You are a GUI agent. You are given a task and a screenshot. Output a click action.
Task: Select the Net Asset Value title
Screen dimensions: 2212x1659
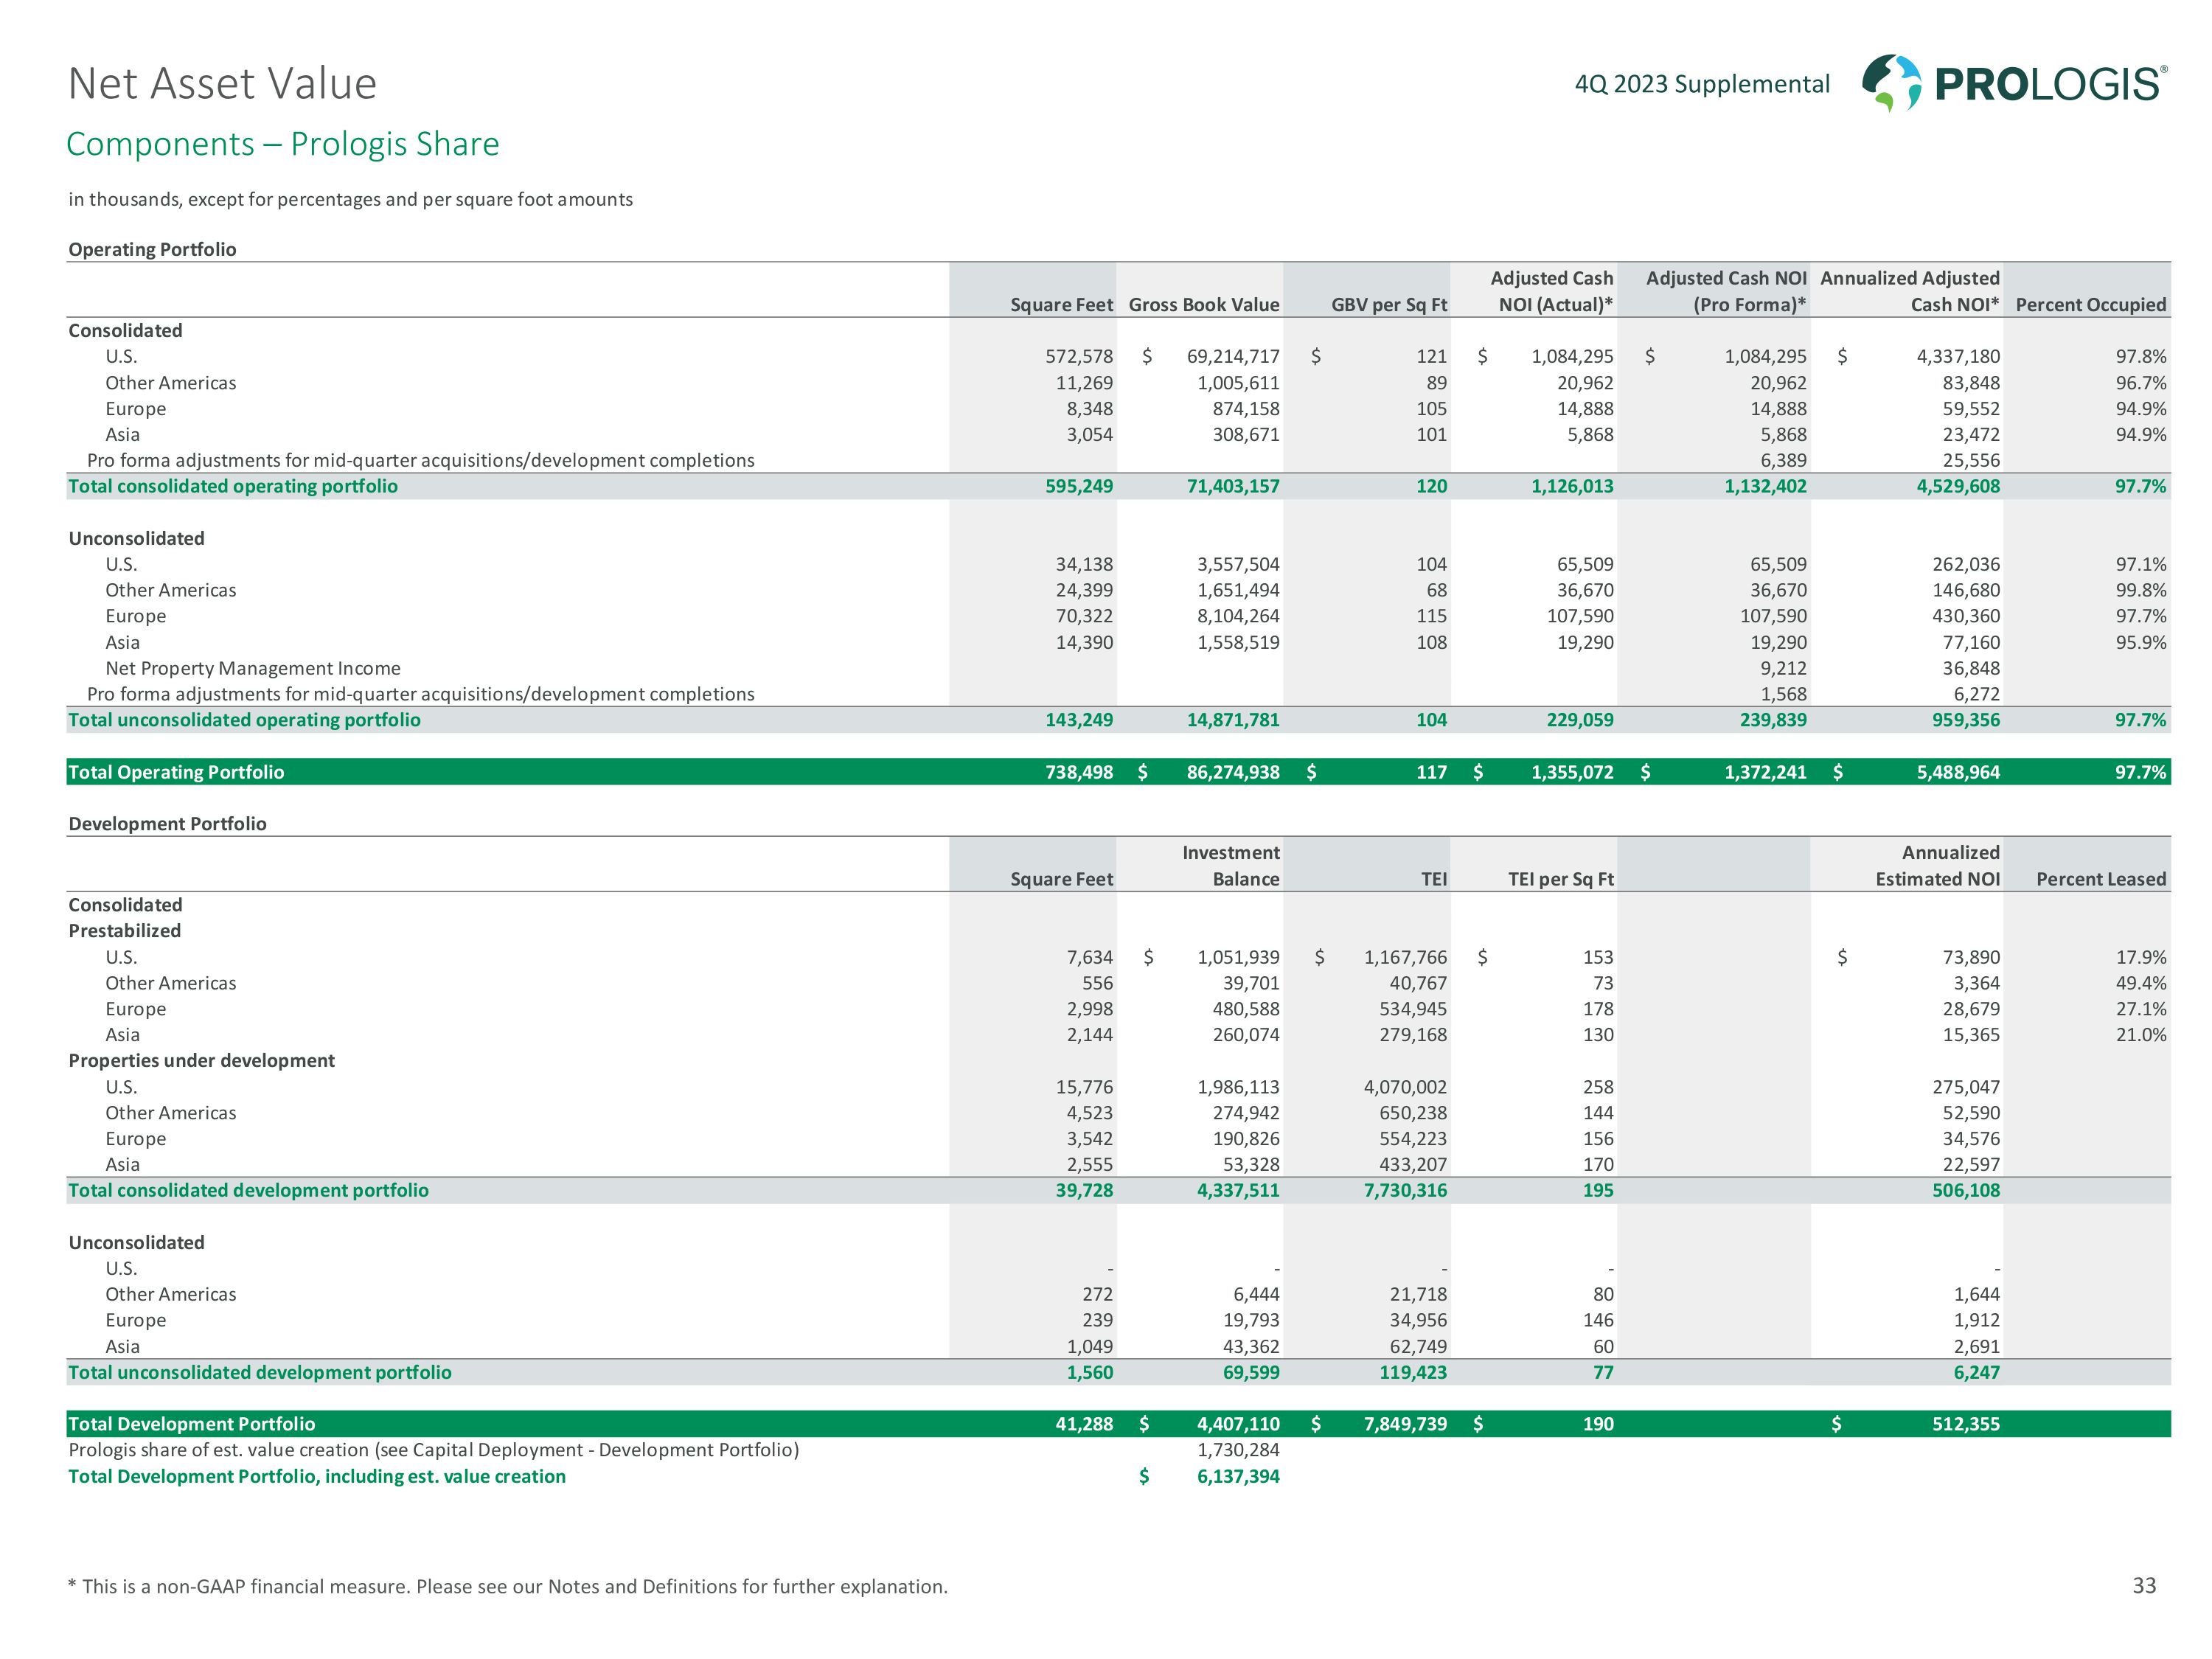(x=222, y=83)
